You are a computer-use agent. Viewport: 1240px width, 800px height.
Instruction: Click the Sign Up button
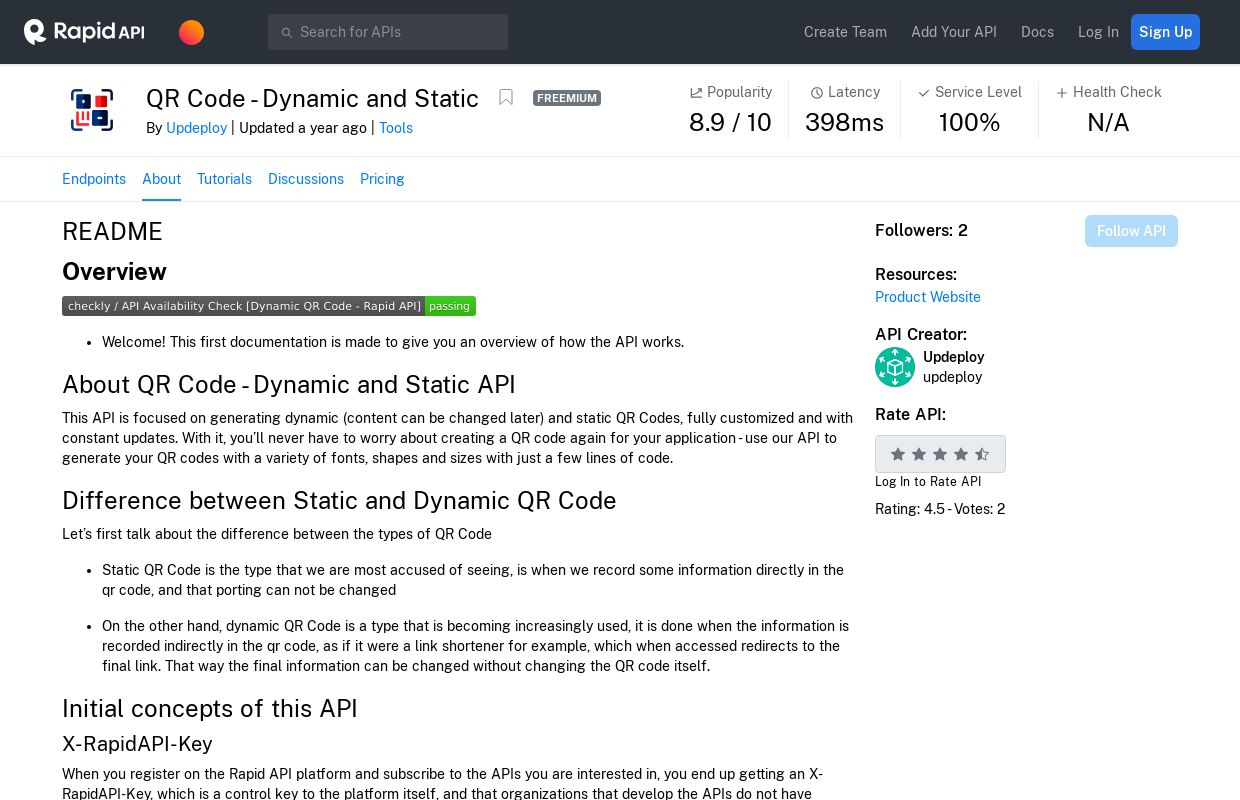1165,32
